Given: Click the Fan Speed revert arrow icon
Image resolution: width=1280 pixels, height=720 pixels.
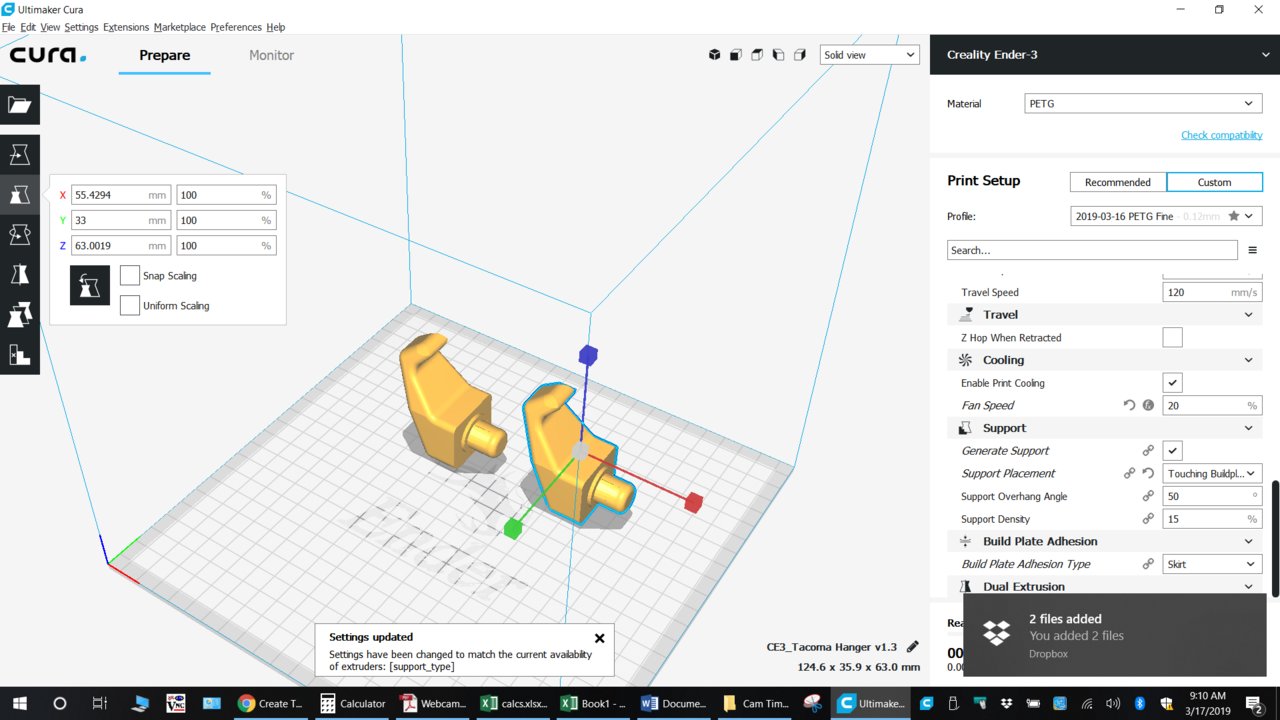Looking at the screenshot, I should [x=1129, y=405].
